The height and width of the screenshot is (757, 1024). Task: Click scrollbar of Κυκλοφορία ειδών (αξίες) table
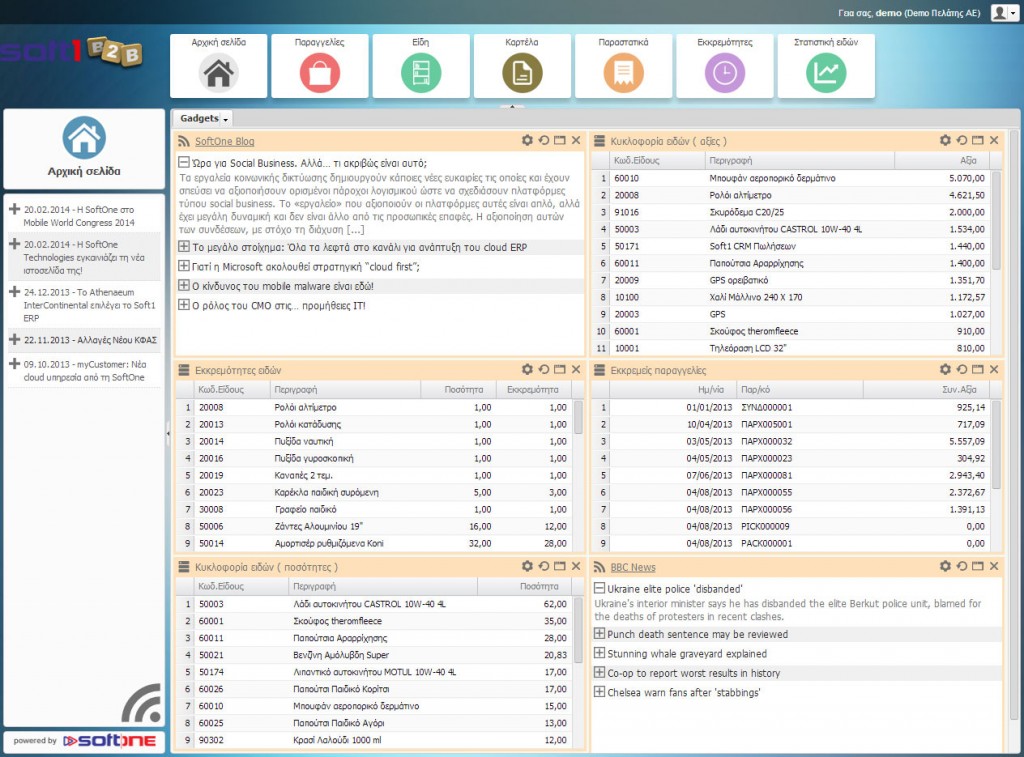pos(996,219)
